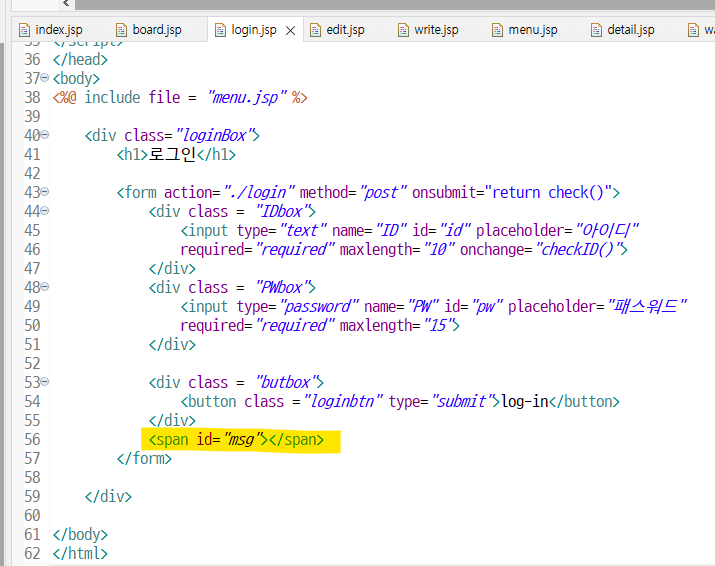Click the "loginbtn" class value
This screenshot has width=715, height=566.
tap(343, 401)
